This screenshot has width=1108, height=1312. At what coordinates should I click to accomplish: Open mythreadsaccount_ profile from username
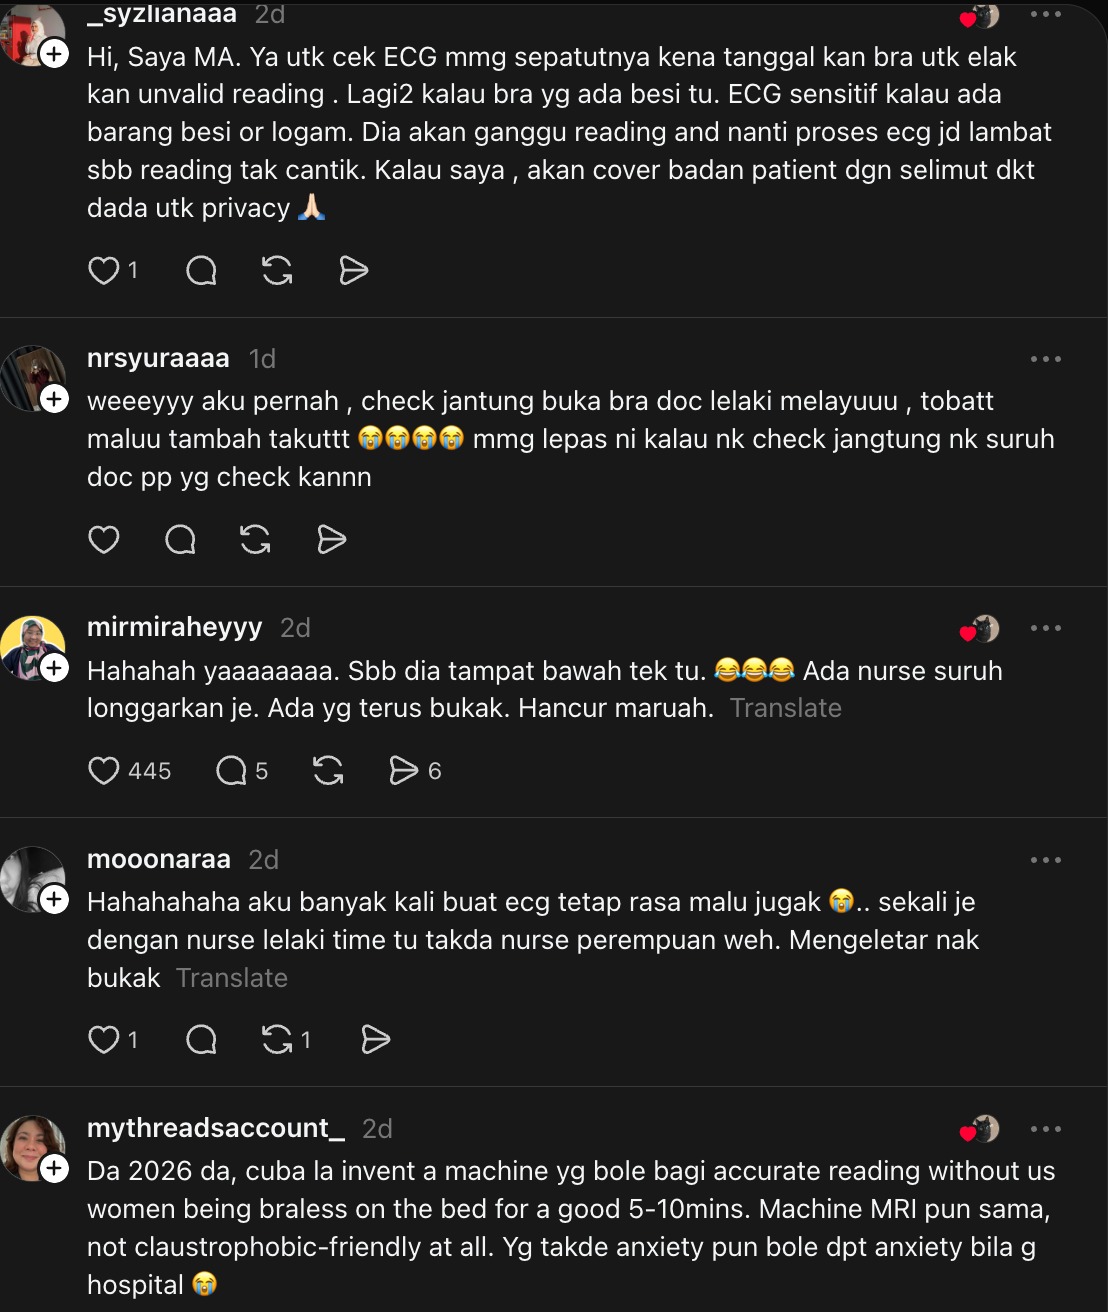[215, 1128]
